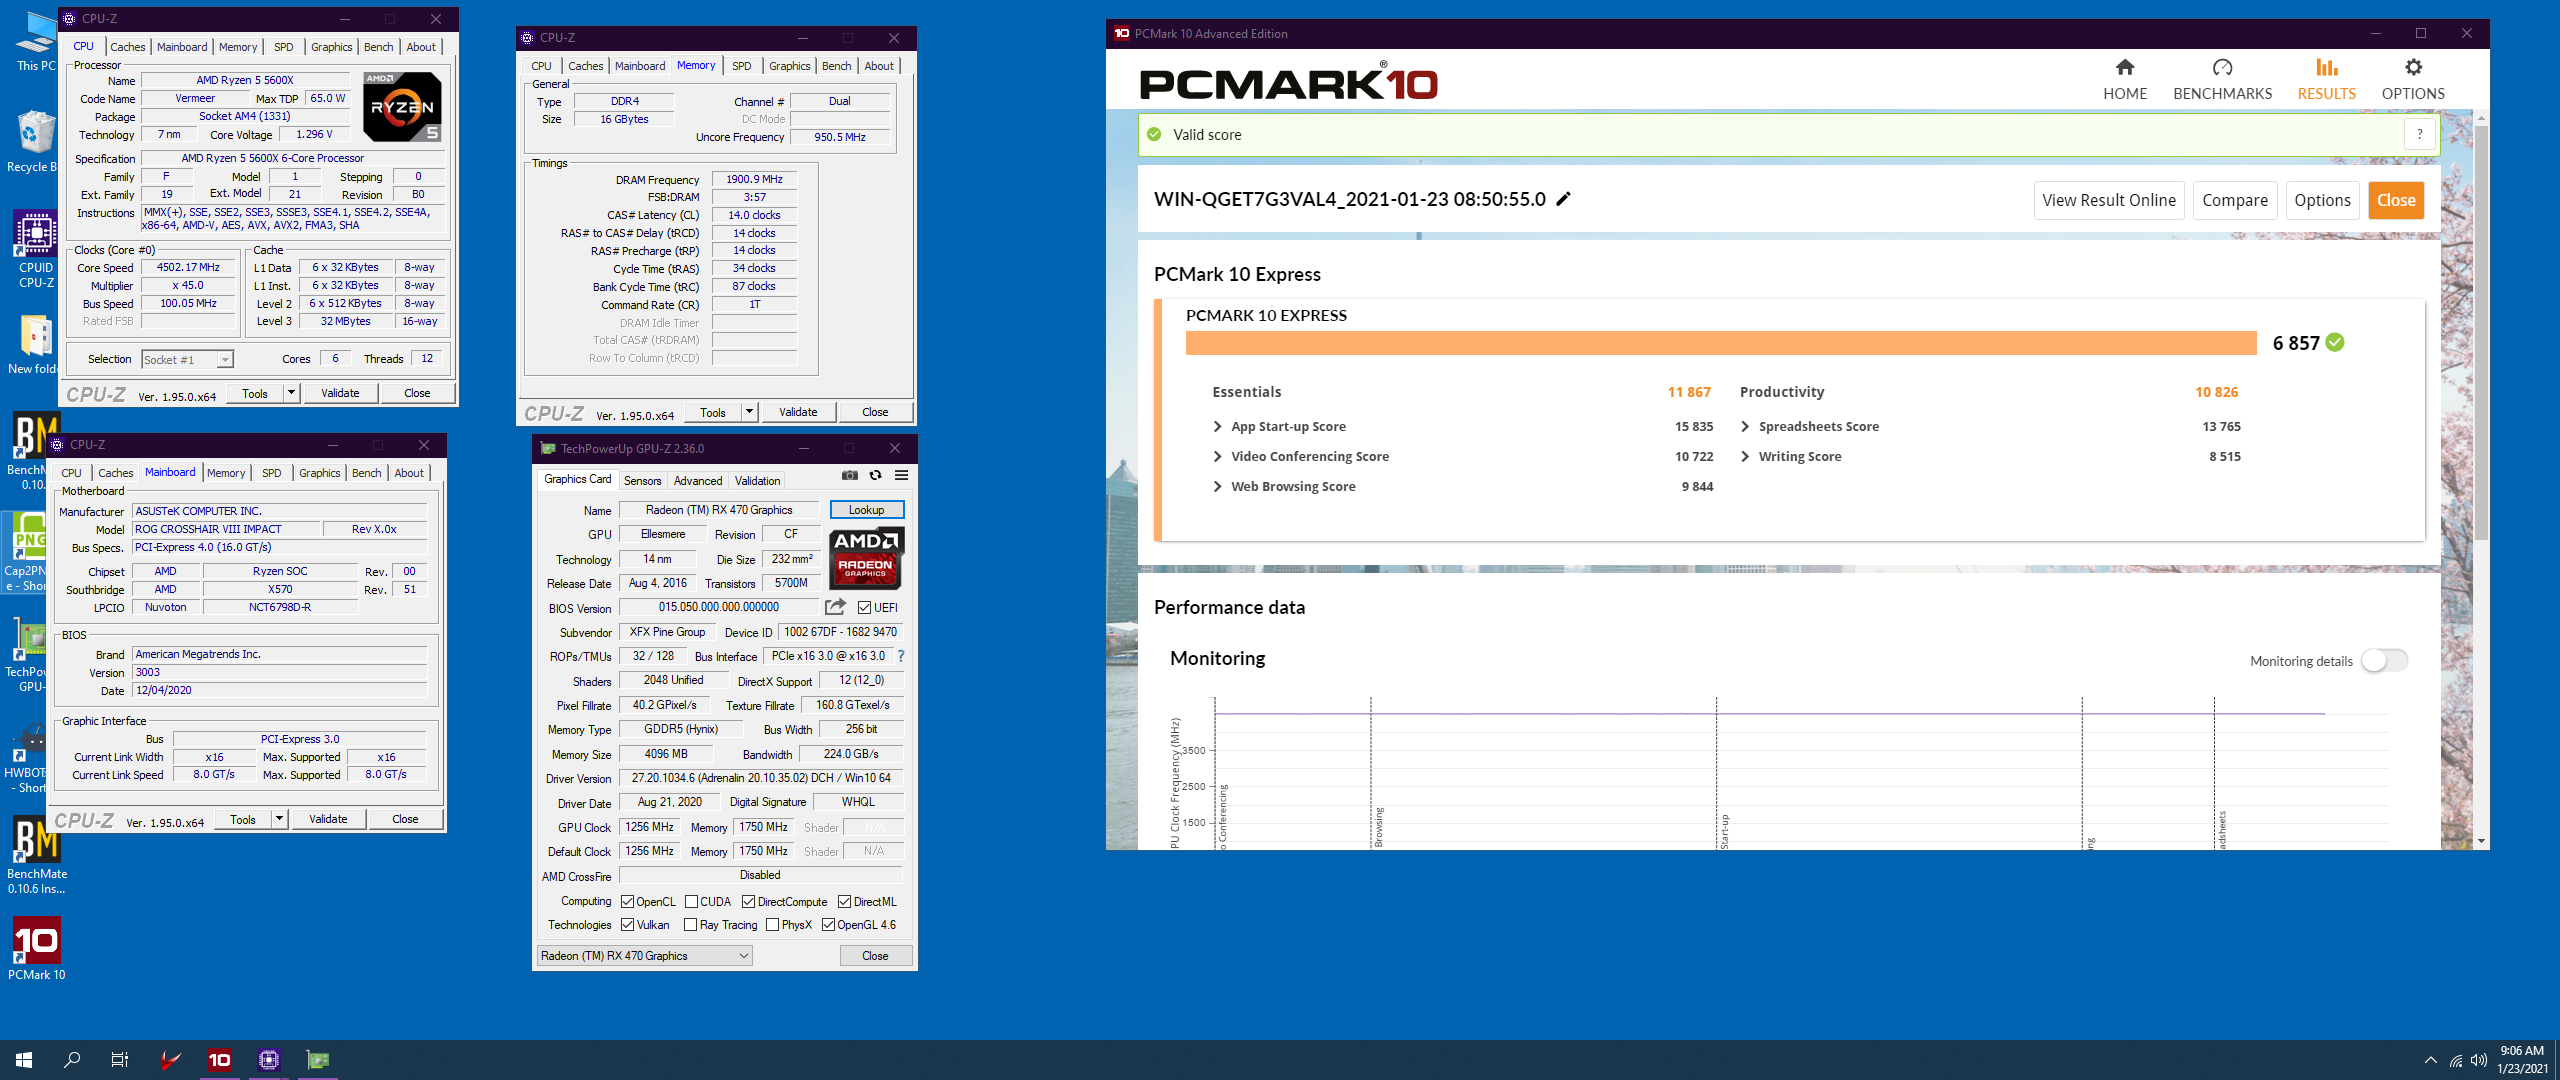Toggle the Ray Tracing checkbox
The image size is (2560, 1080).
coord(691,925)
